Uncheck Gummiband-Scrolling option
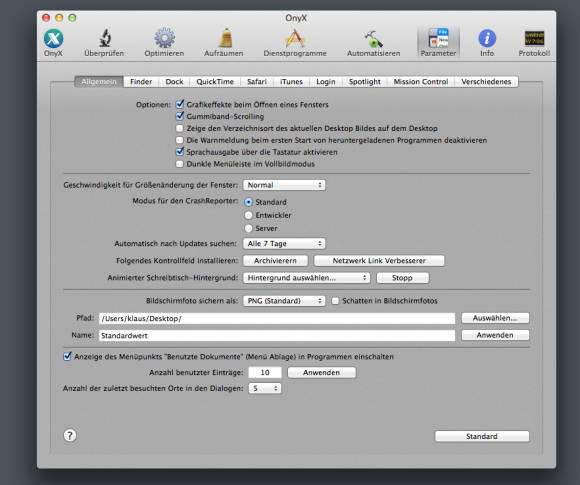The width and height of the screenshot is (580, 485). [179, 116]
